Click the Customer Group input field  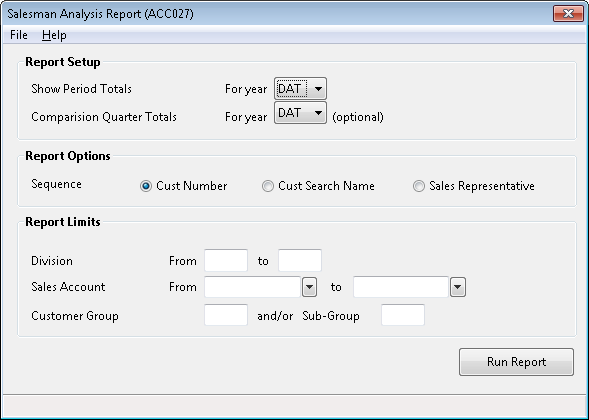pyautogui.click(x=226, y=315)
